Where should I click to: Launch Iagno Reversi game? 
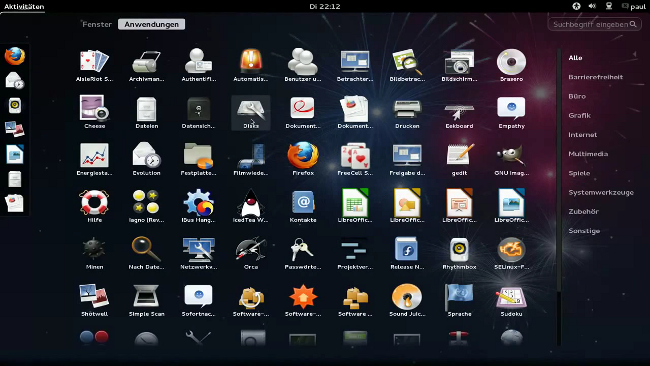pyautogui.click(x=146, y=206)
